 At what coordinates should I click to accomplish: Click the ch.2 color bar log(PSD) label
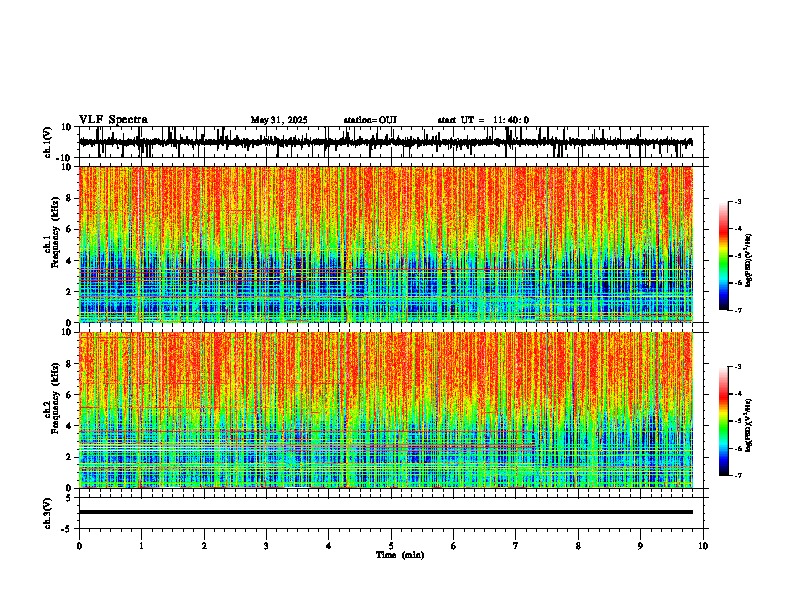point(748,425)
